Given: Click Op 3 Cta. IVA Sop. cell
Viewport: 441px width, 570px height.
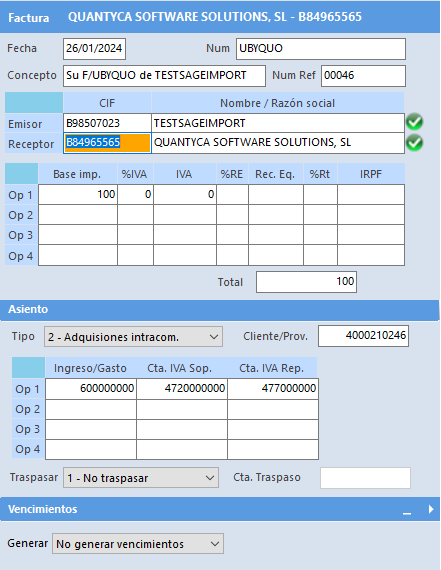Looking at the screenshot, I should click(182, 429).
